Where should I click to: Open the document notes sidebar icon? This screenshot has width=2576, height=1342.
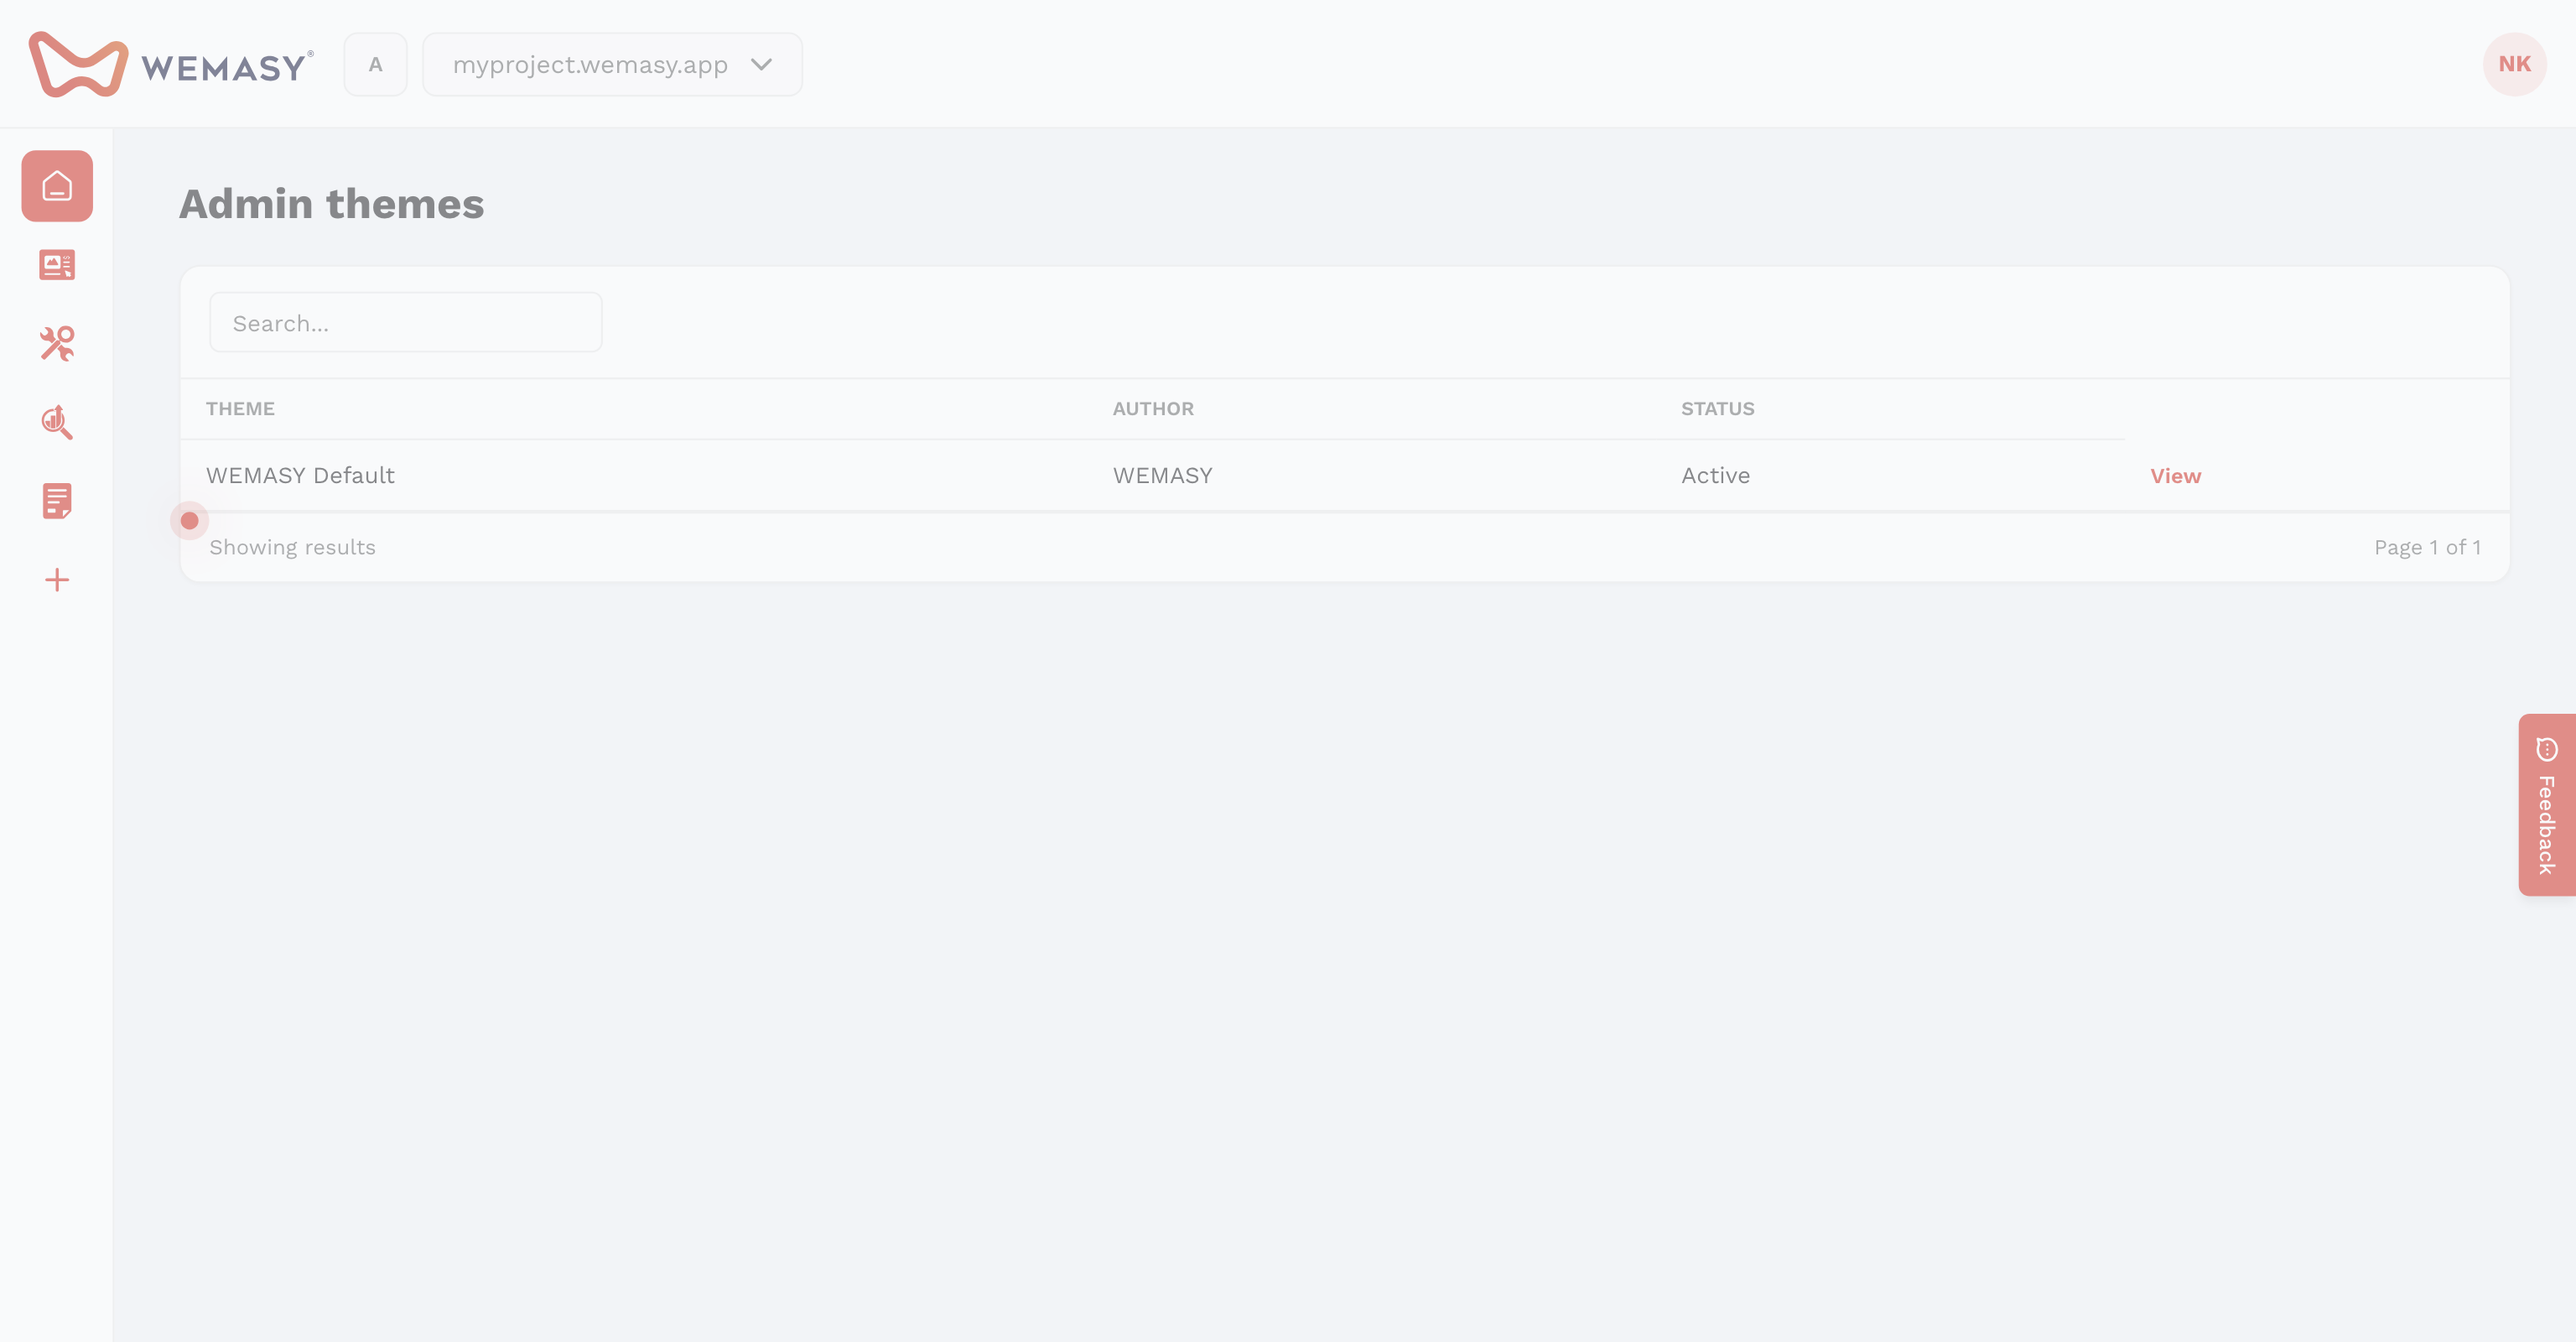pyautogui.click(x=57, y=501)
